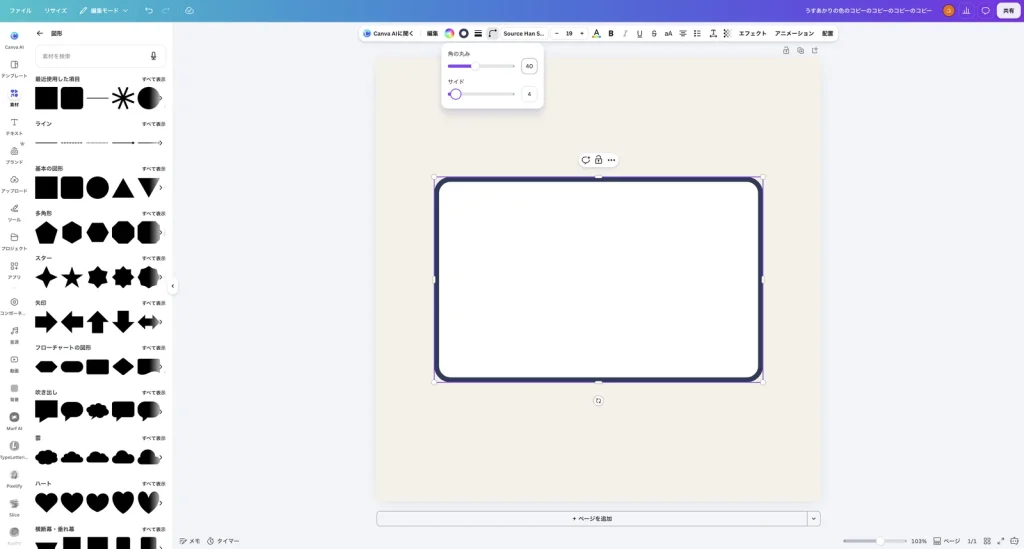Click the cloud save status icon
This screenshot has width=1024, height=549.
(x=189, y=10)
